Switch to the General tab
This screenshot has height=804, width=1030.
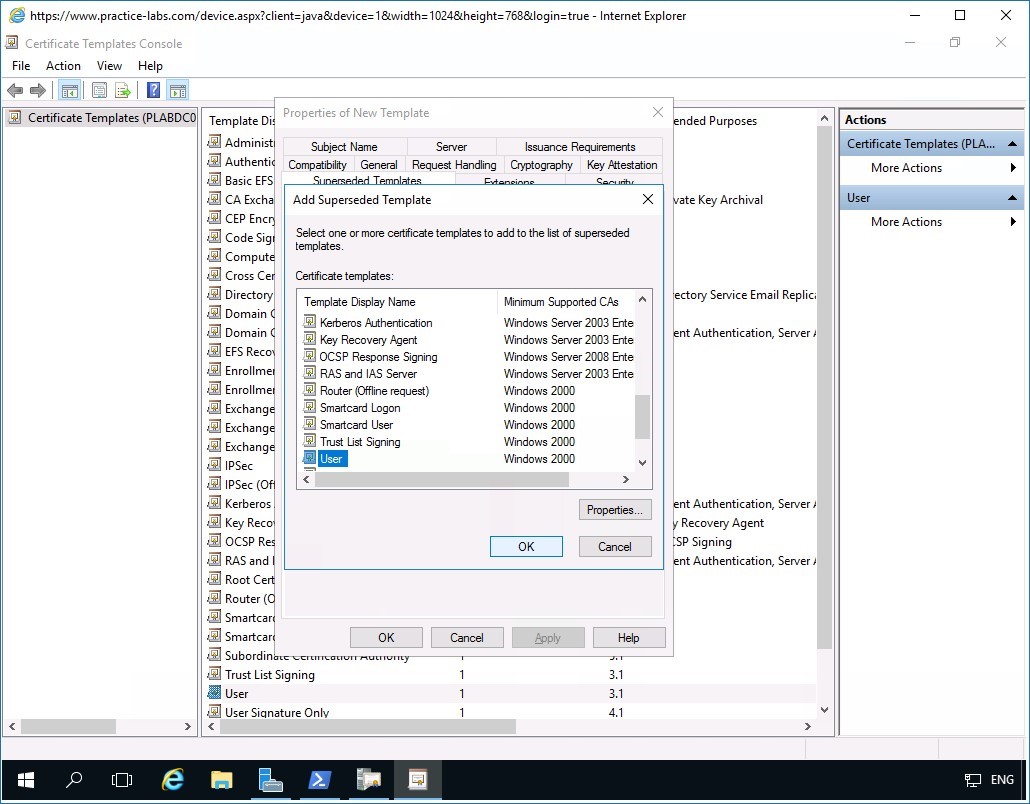pos(378,165)
